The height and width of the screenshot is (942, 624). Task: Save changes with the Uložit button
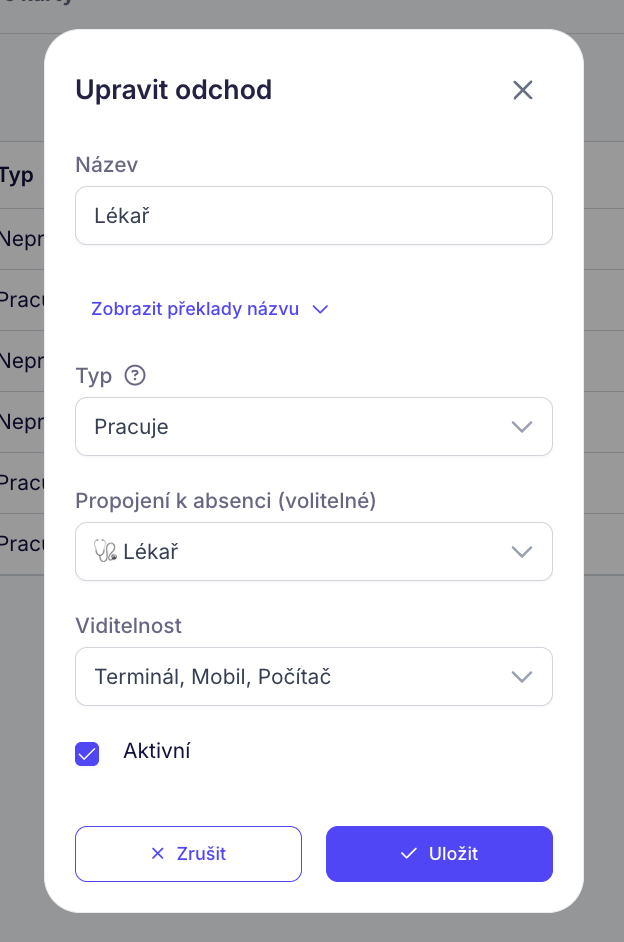click(439, 854)
